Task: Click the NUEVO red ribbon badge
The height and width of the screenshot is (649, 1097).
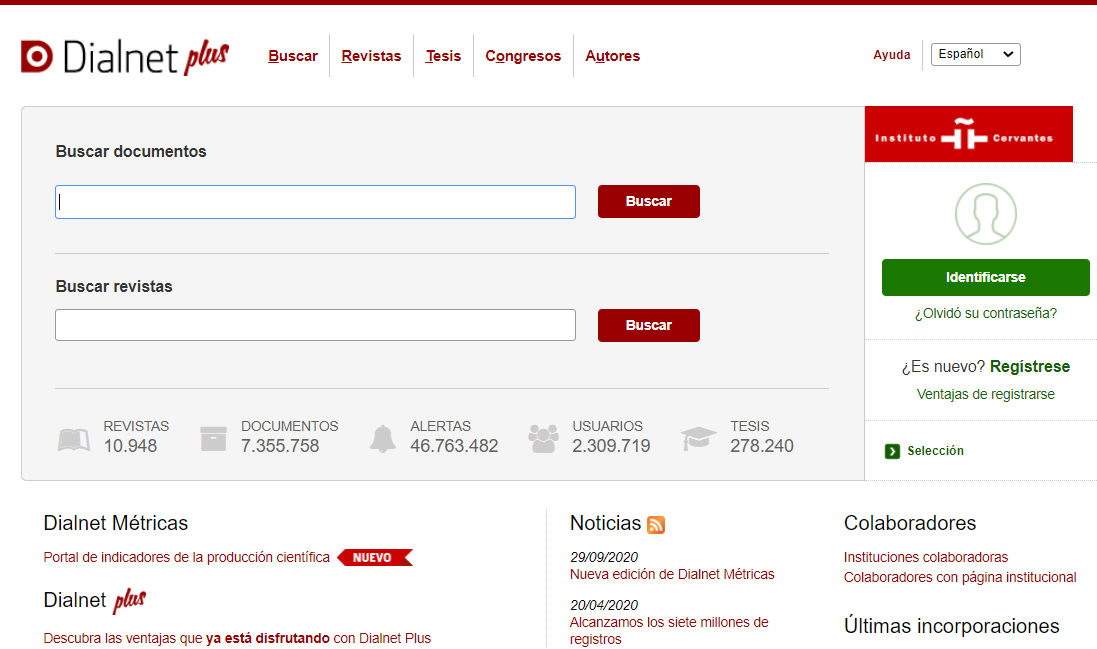Action: [x=375, y=557]
